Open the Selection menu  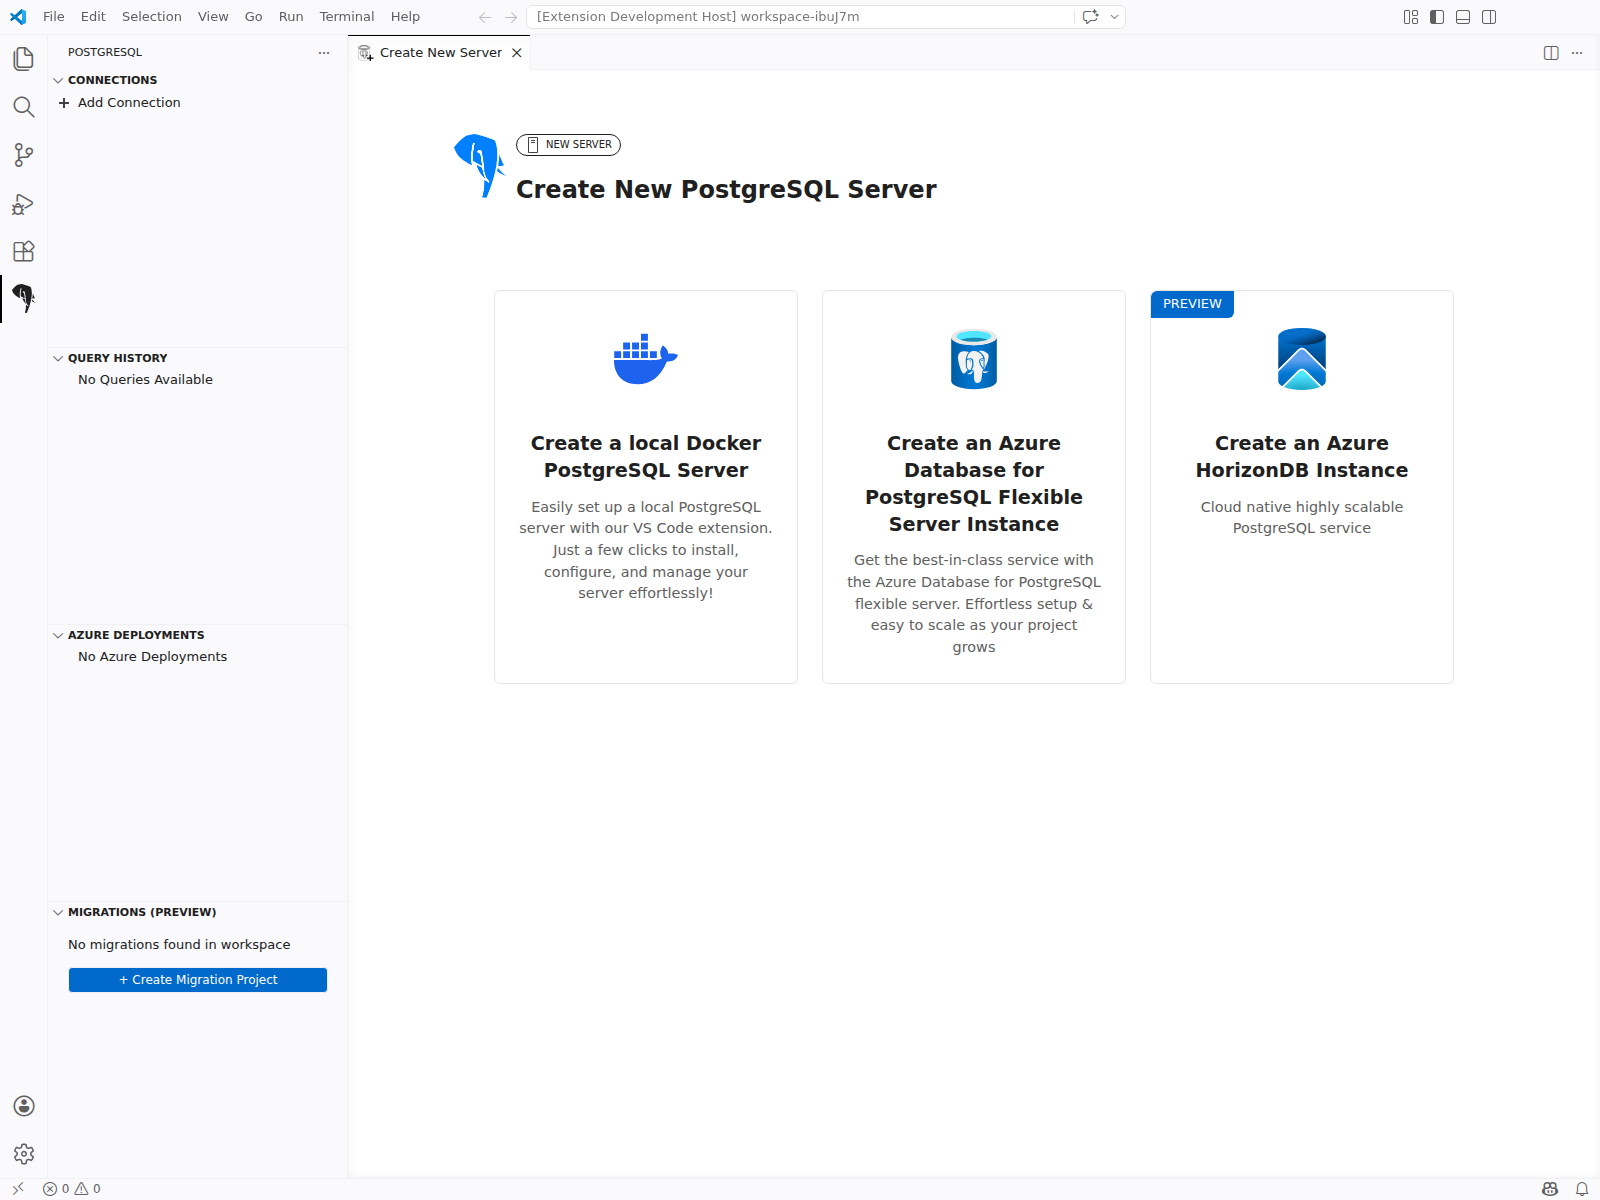tap(152, 17)
